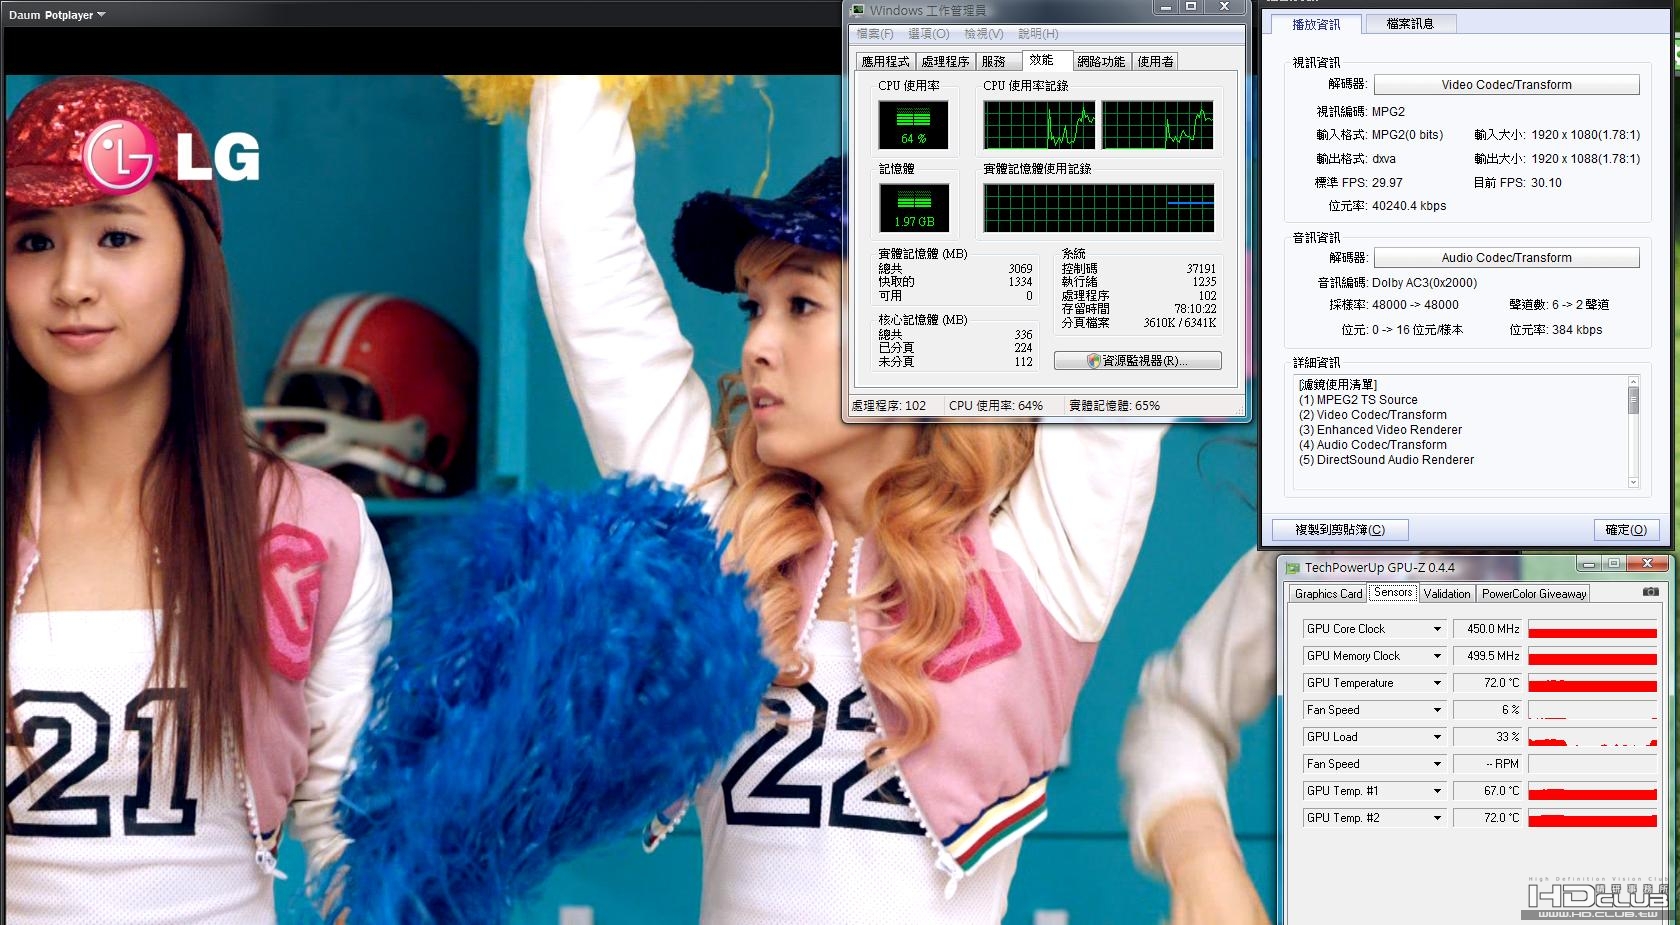Expand the GPU Load dropdown
The width and height of the screenshot is (1680, 925).
(x=1437, y=737)
